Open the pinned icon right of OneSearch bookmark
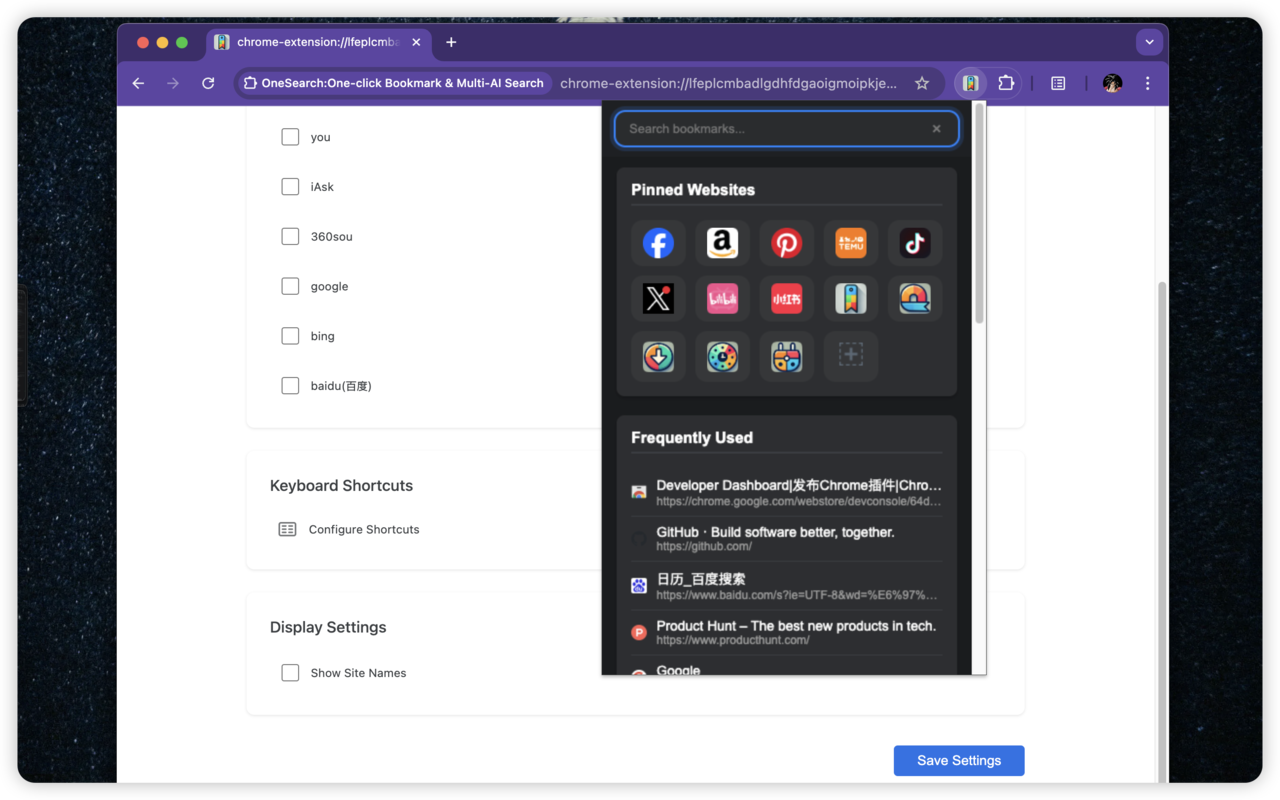 point(915,299)
